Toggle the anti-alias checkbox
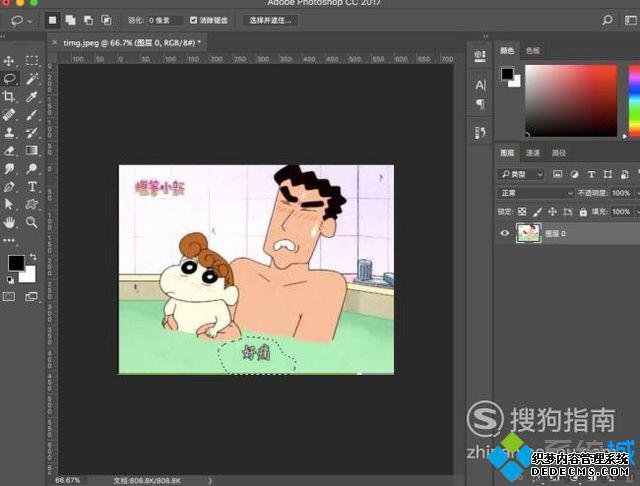640x486 pixels. [193, 20]
